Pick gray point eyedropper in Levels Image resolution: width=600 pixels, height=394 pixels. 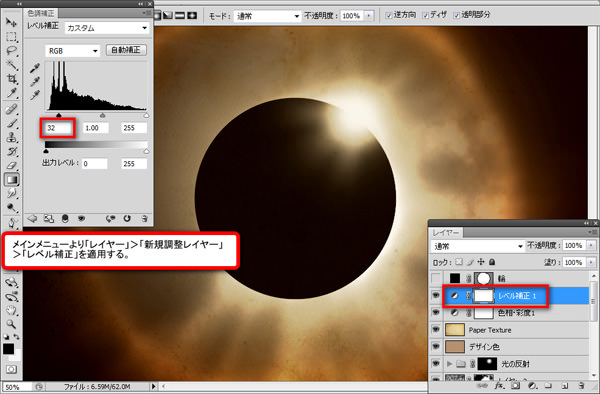[x=35, y=81]
